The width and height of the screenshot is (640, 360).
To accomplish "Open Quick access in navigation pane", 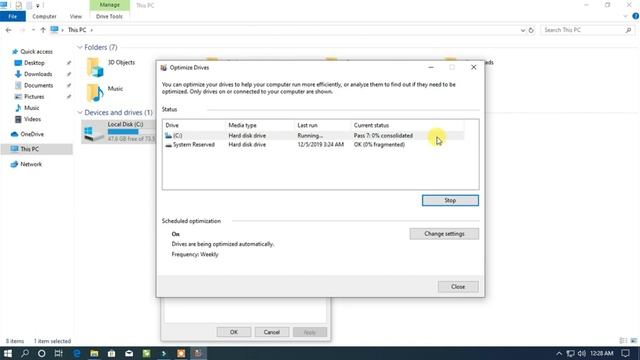I will coord(36,51).
